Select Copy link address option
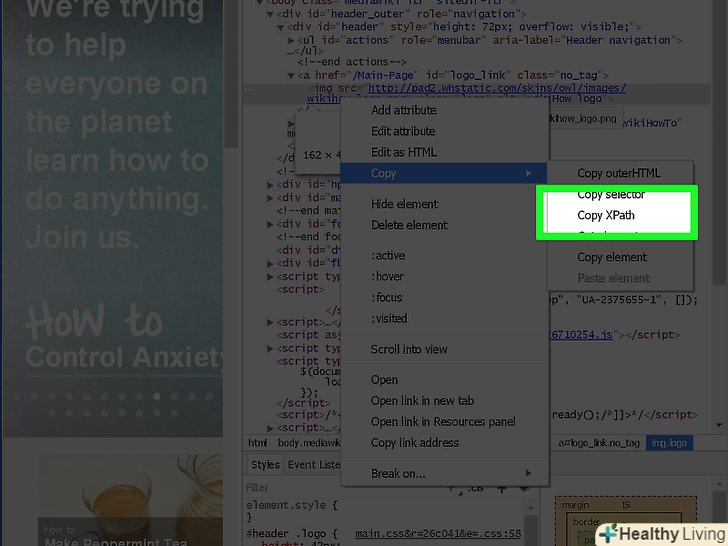 [x=415, y=443]
